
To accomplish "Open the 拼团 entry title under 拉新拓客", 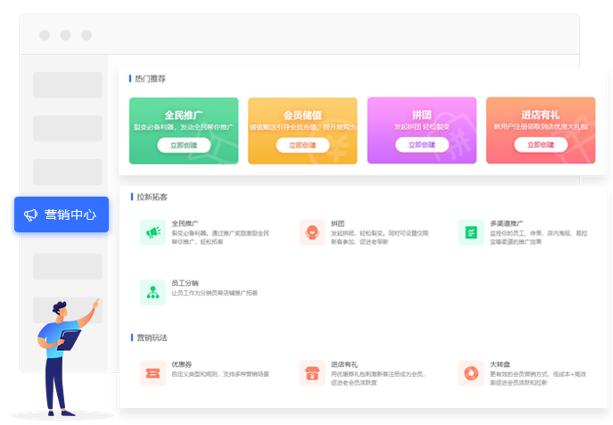I will coord(338,224).
